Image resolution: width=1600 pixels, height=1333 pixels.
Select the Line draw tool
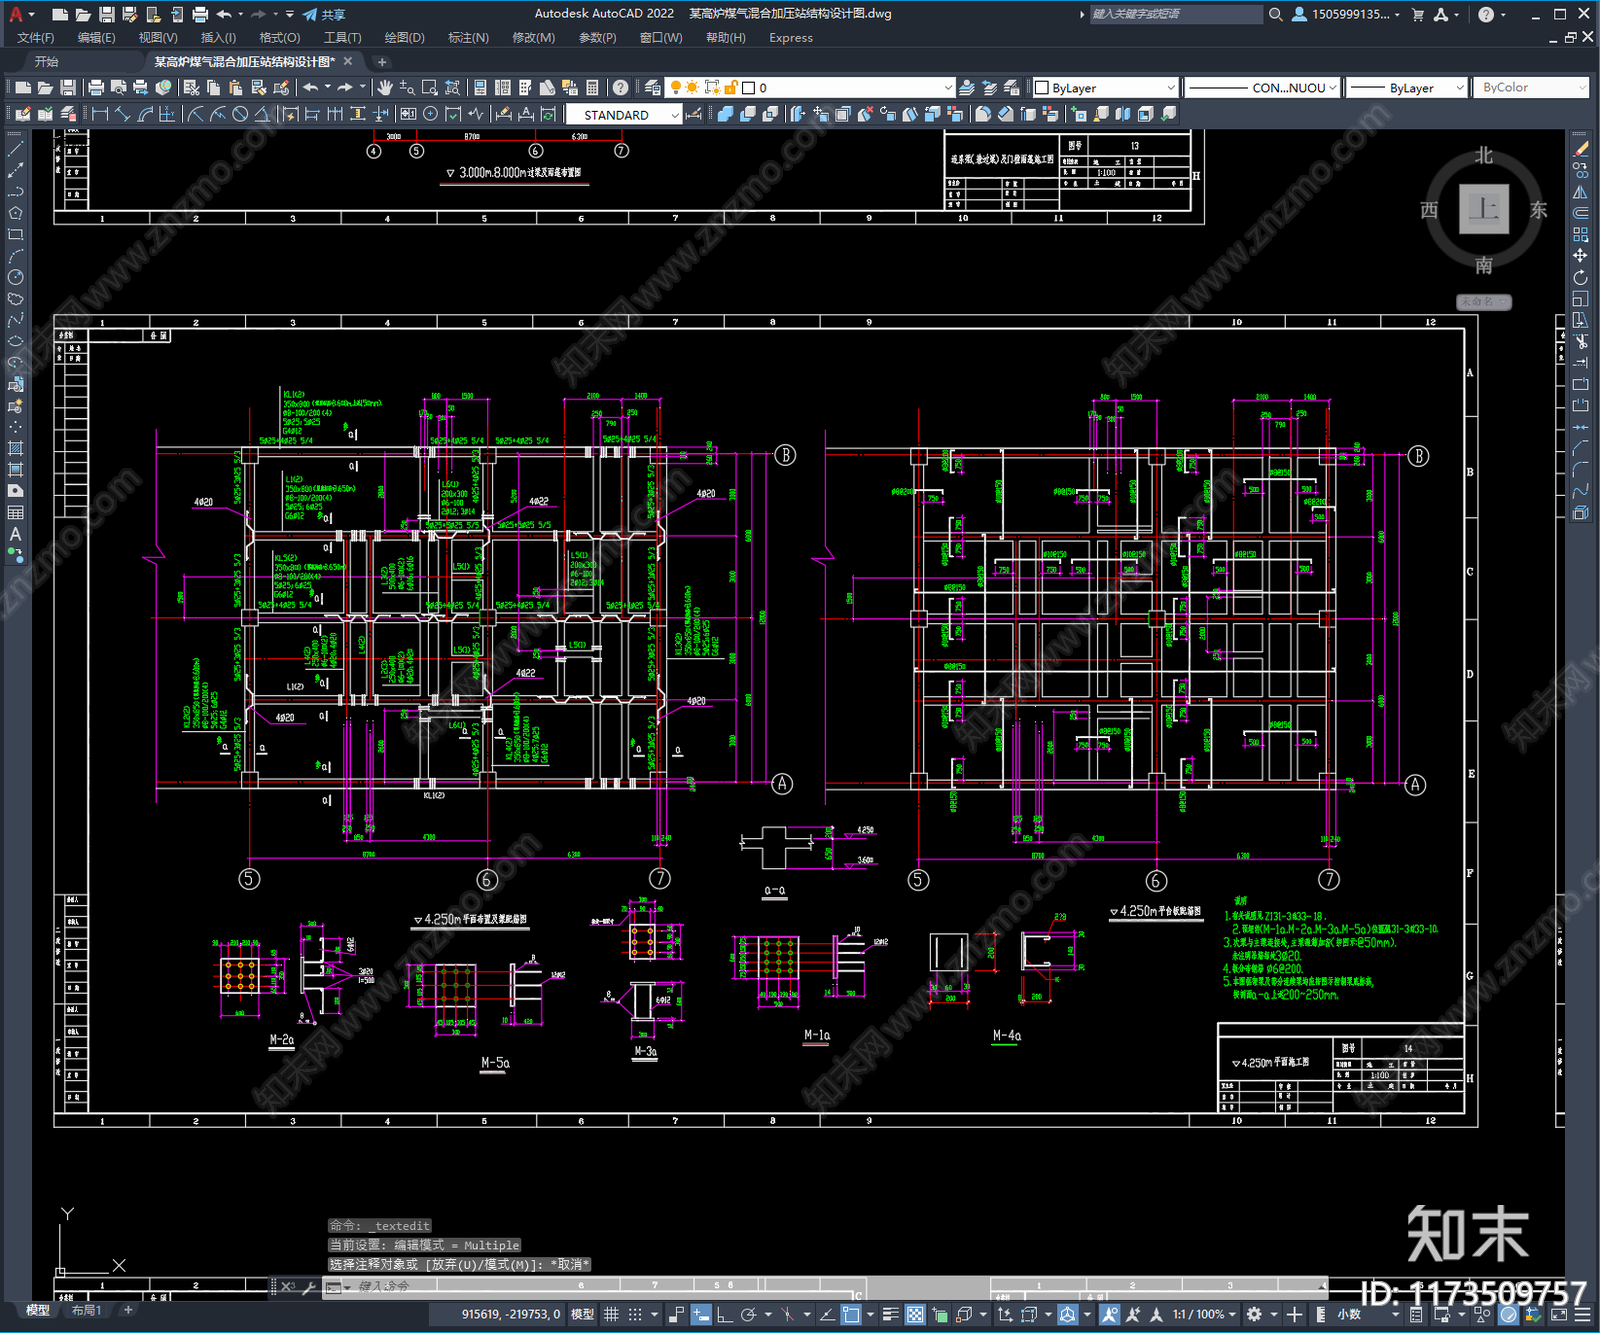(x=15, y=149)
